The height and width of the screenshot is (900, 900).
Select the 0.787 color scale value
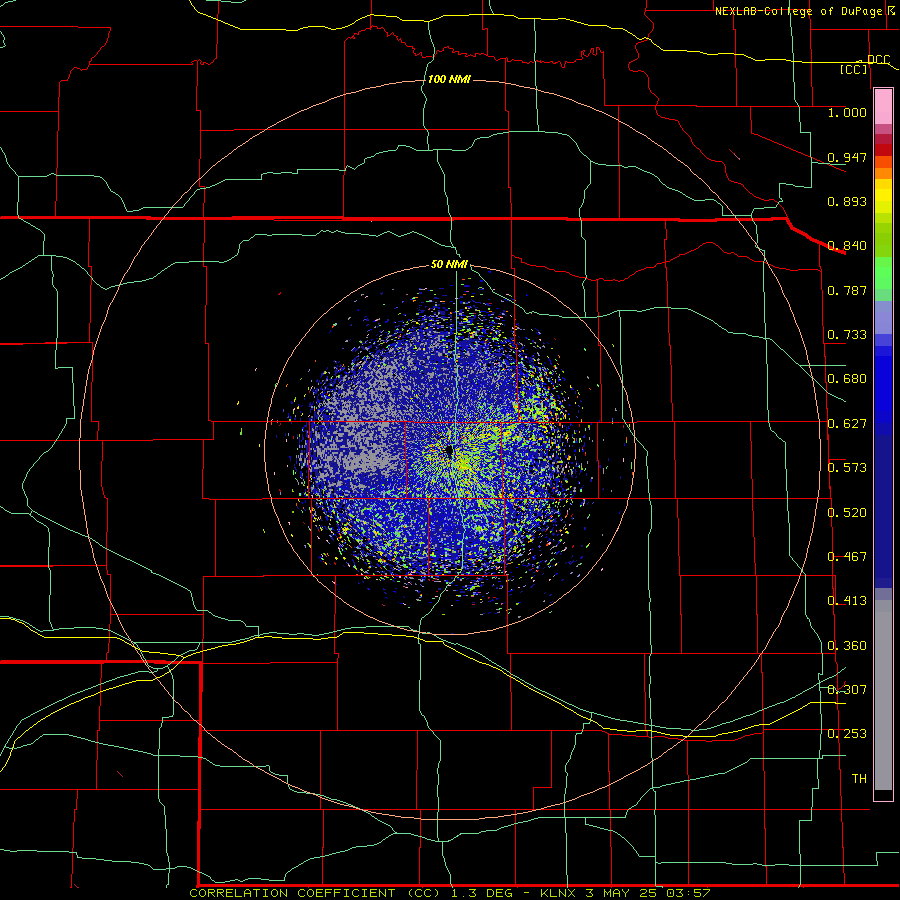pos(847,290)
